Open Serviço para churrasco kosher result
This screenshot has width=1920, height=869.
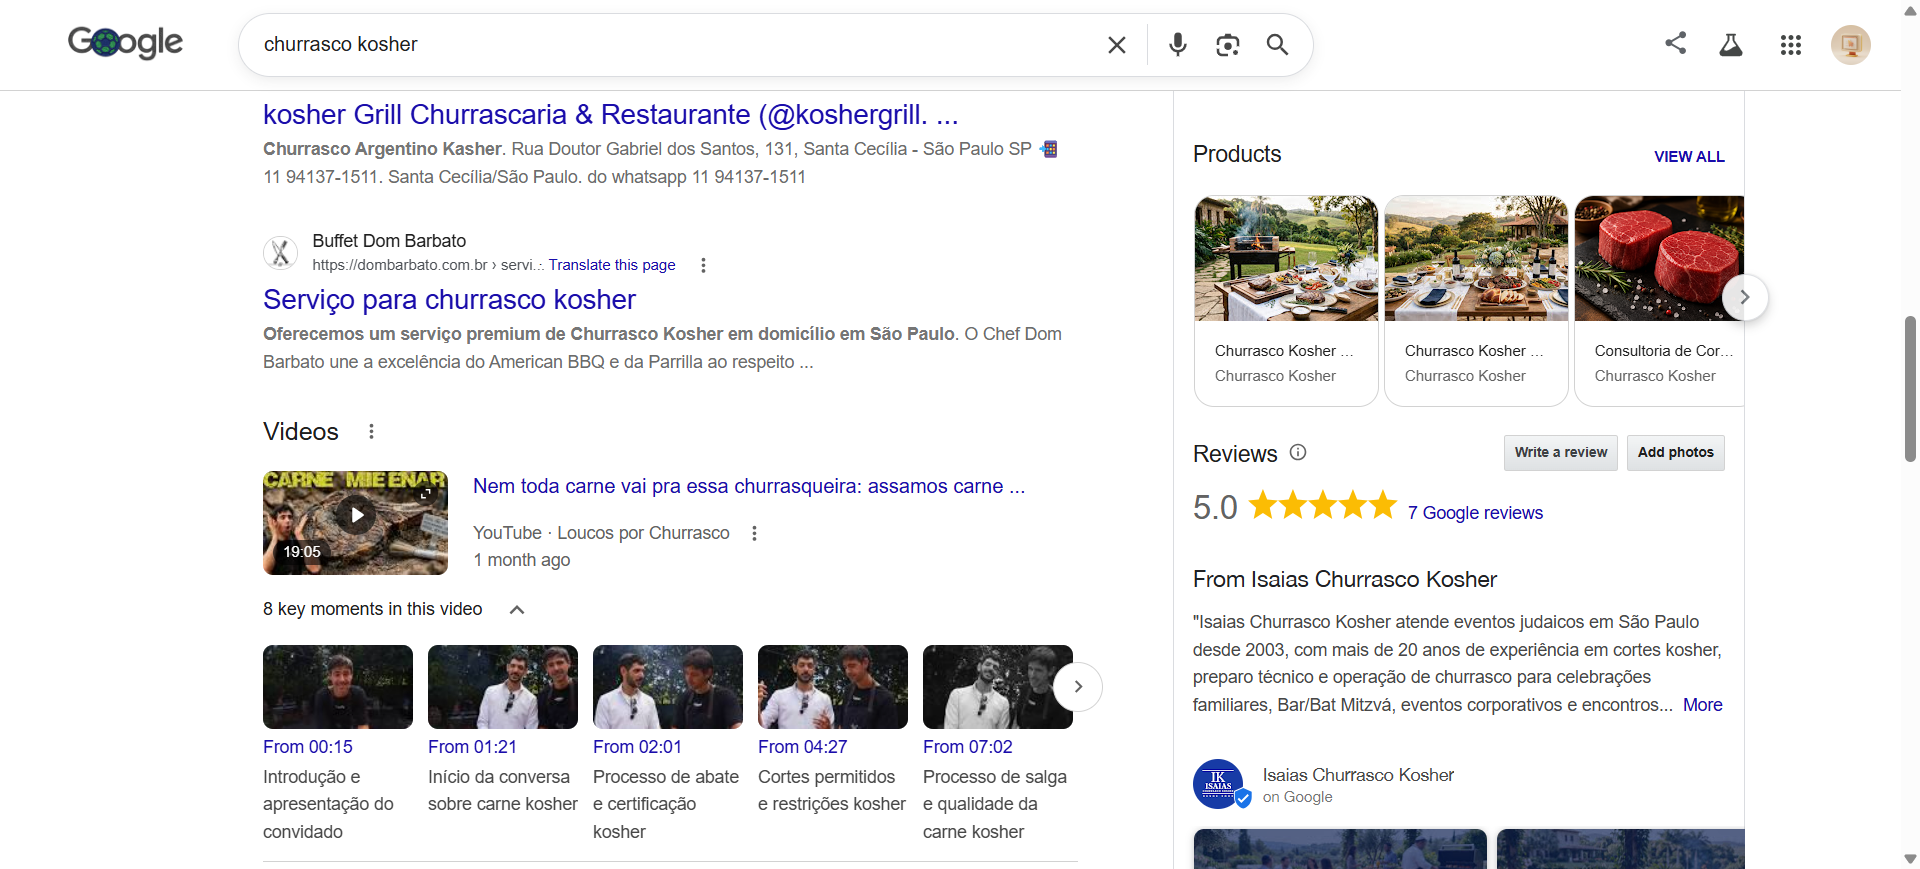pos(449,300)
